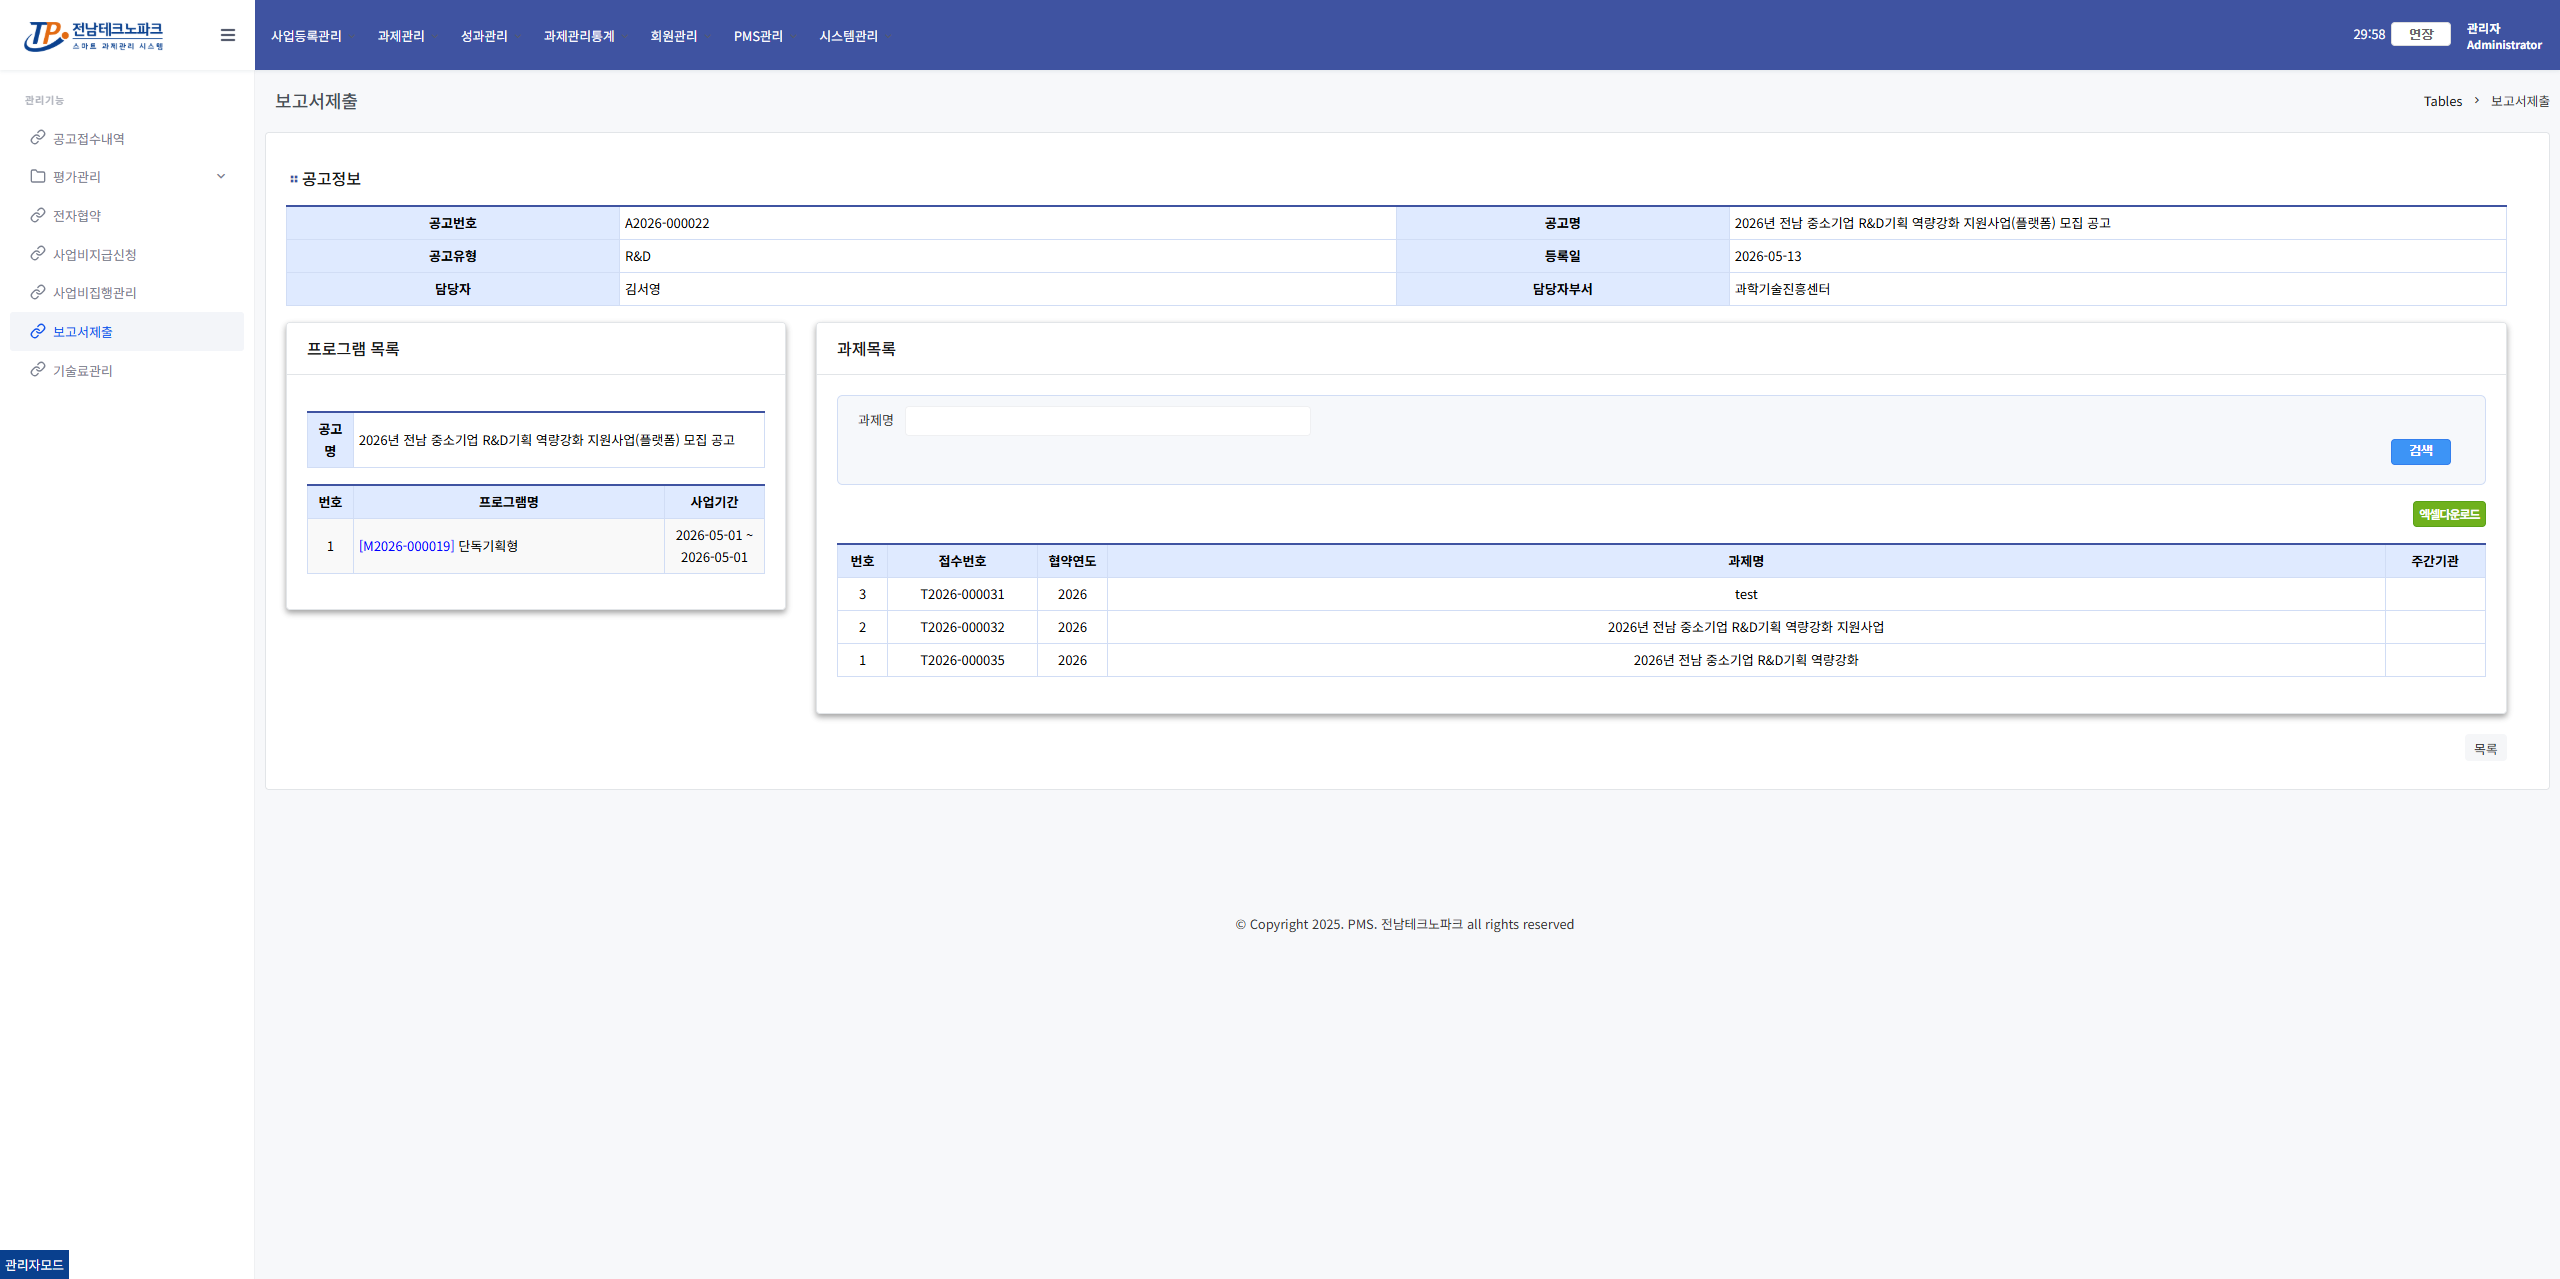Image resolution: width=2560 pixels, height=1279 pixels.
Task: Click the 전남테크노파크 footer link
Action: [x=1421, y=924]
